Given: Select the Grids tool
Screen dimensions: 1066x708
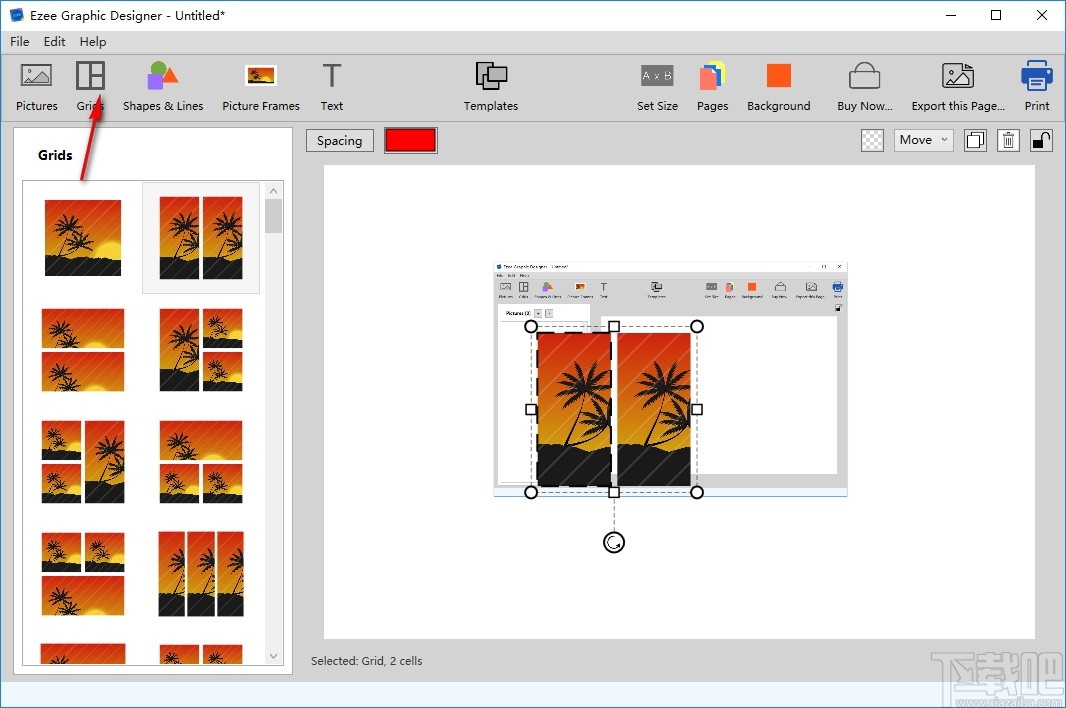Looking at the screenshot, I should pos(90,86).
